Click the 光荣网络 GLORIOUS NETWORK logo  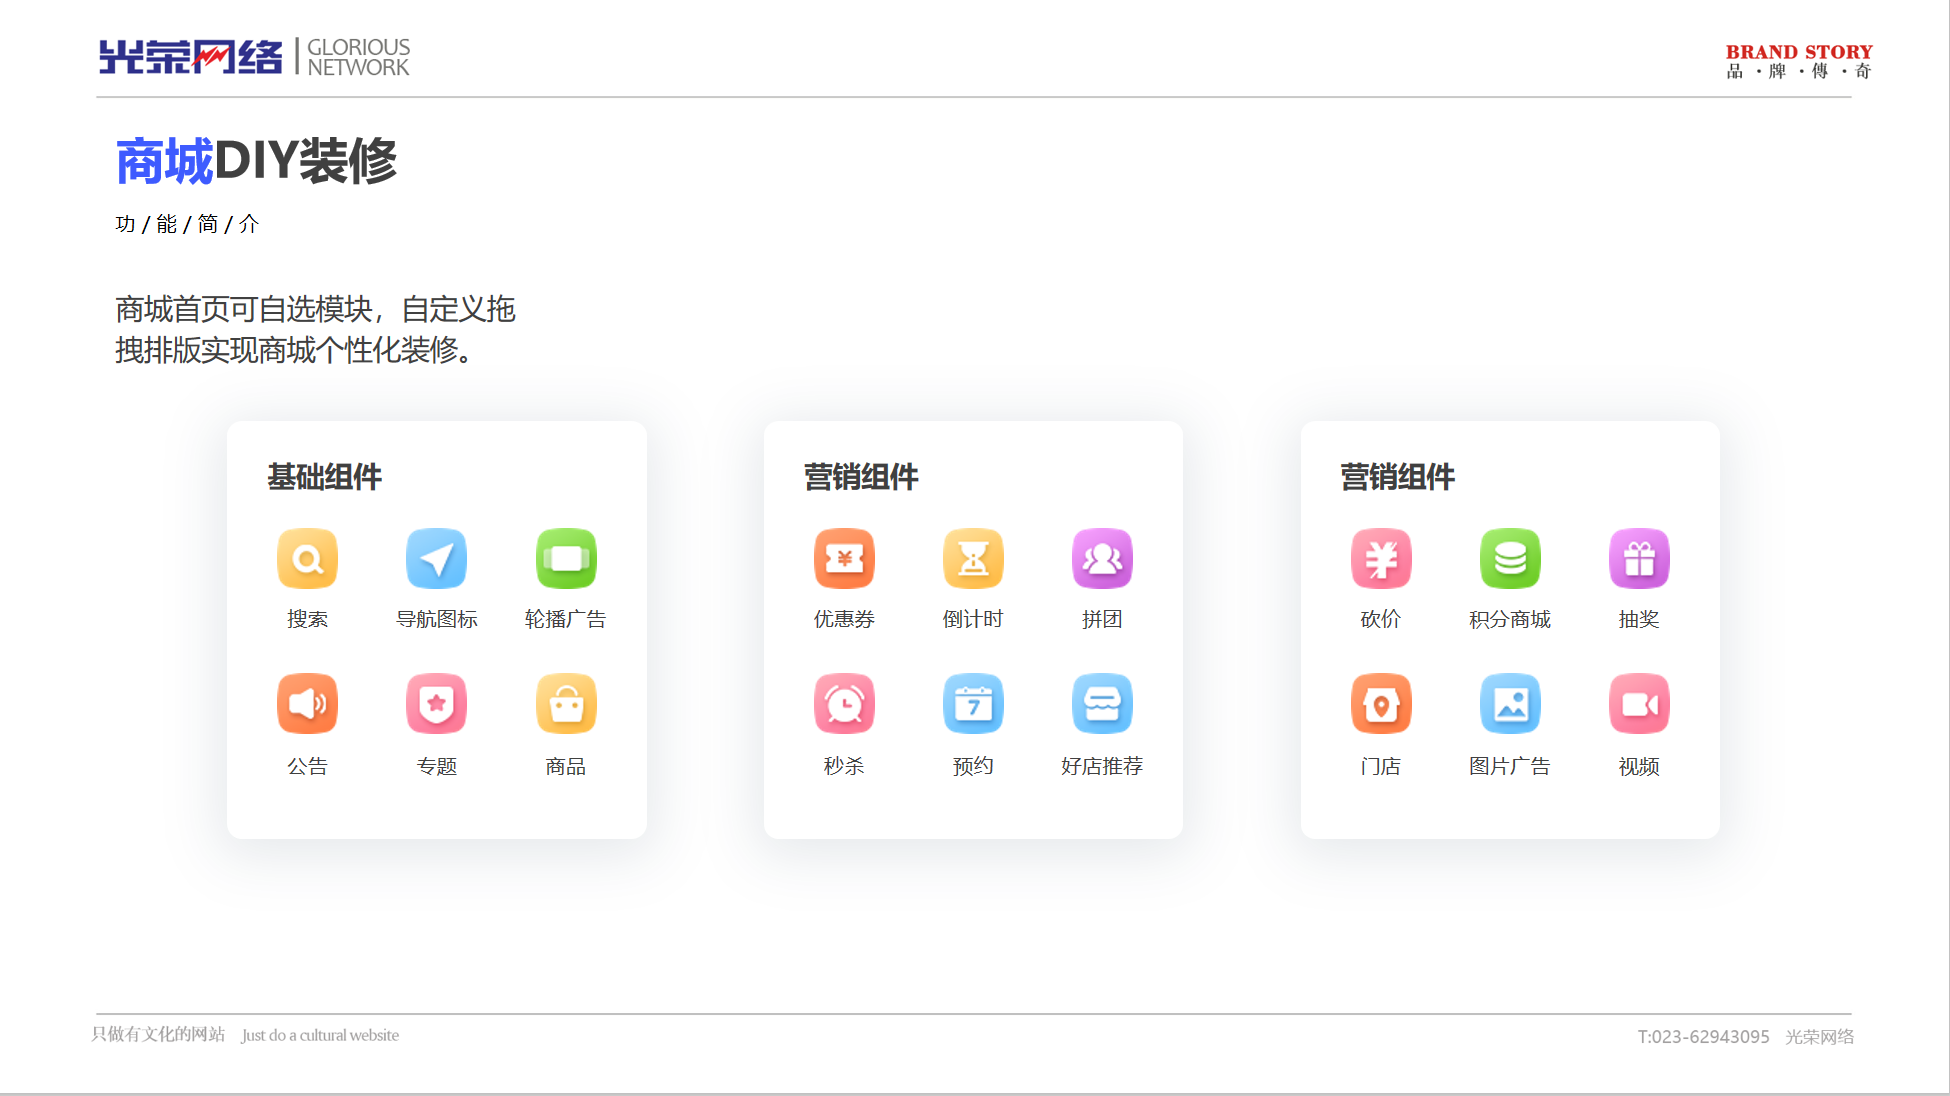pos(254,57)
